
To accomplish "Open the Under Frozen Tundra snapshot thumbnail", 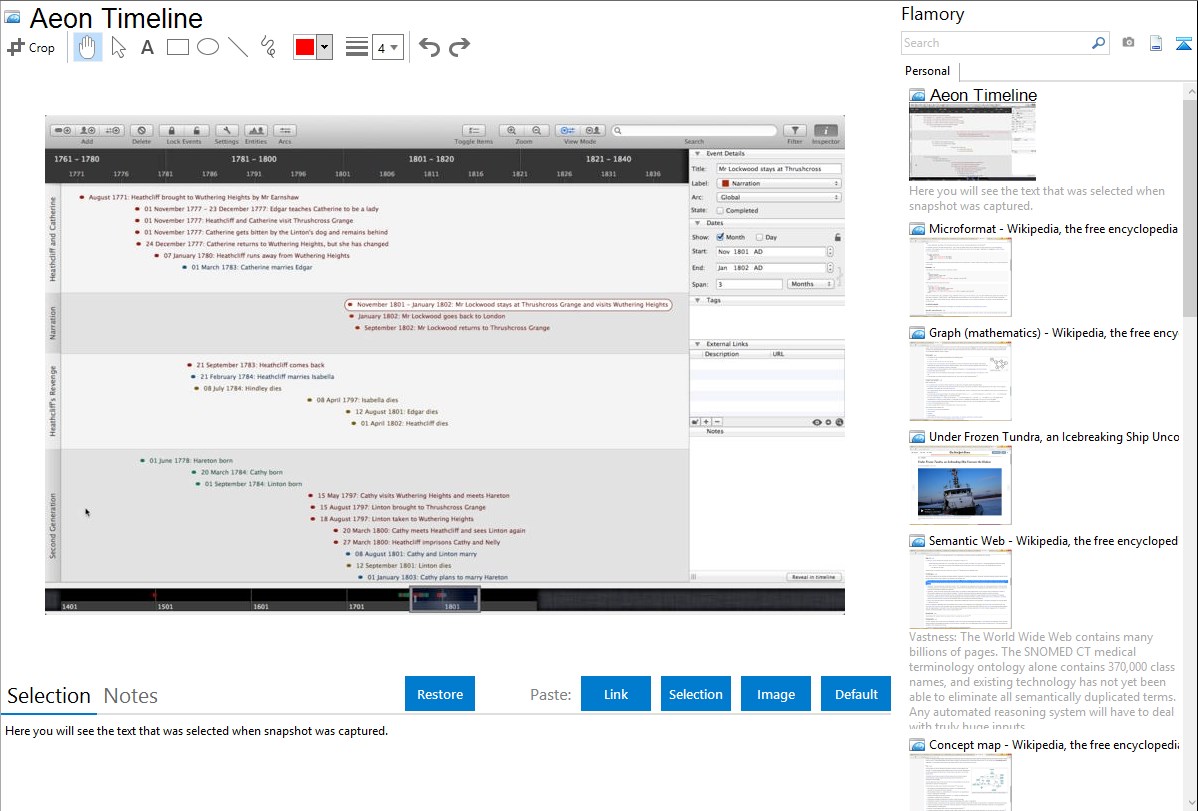I will (x=960, y=485).
